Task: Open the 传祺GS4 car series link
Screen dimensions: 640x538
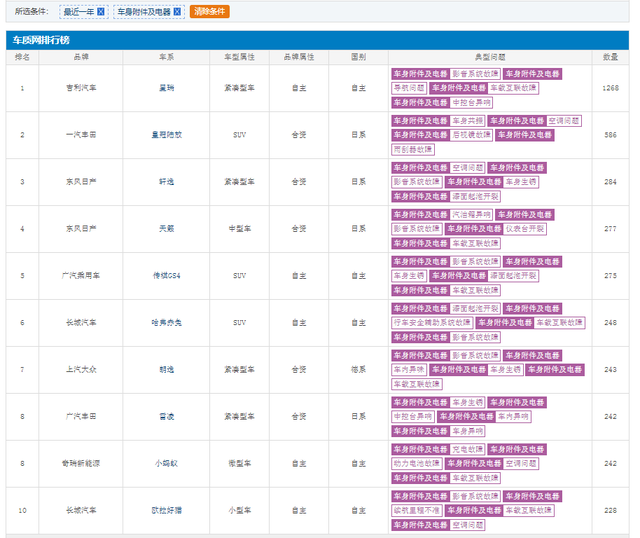Action: (167, 276)
